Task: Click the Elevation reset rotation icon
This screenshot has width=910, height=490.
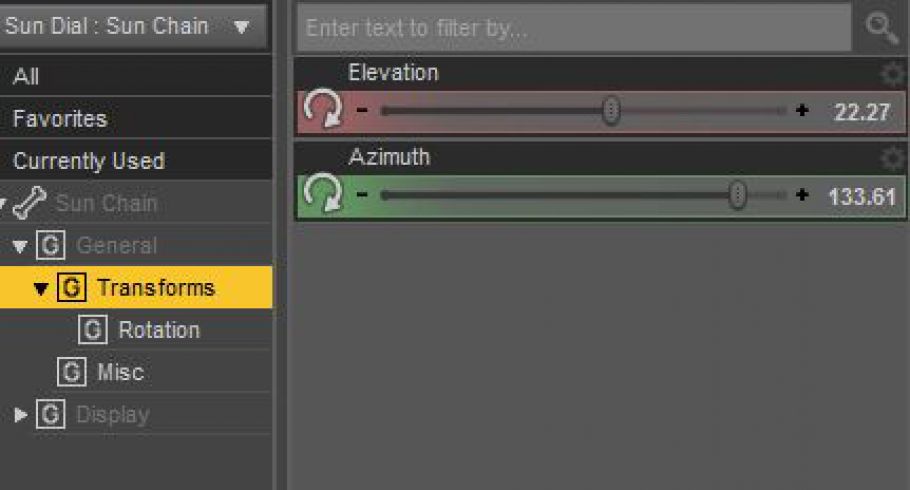Action: (322, 110)
